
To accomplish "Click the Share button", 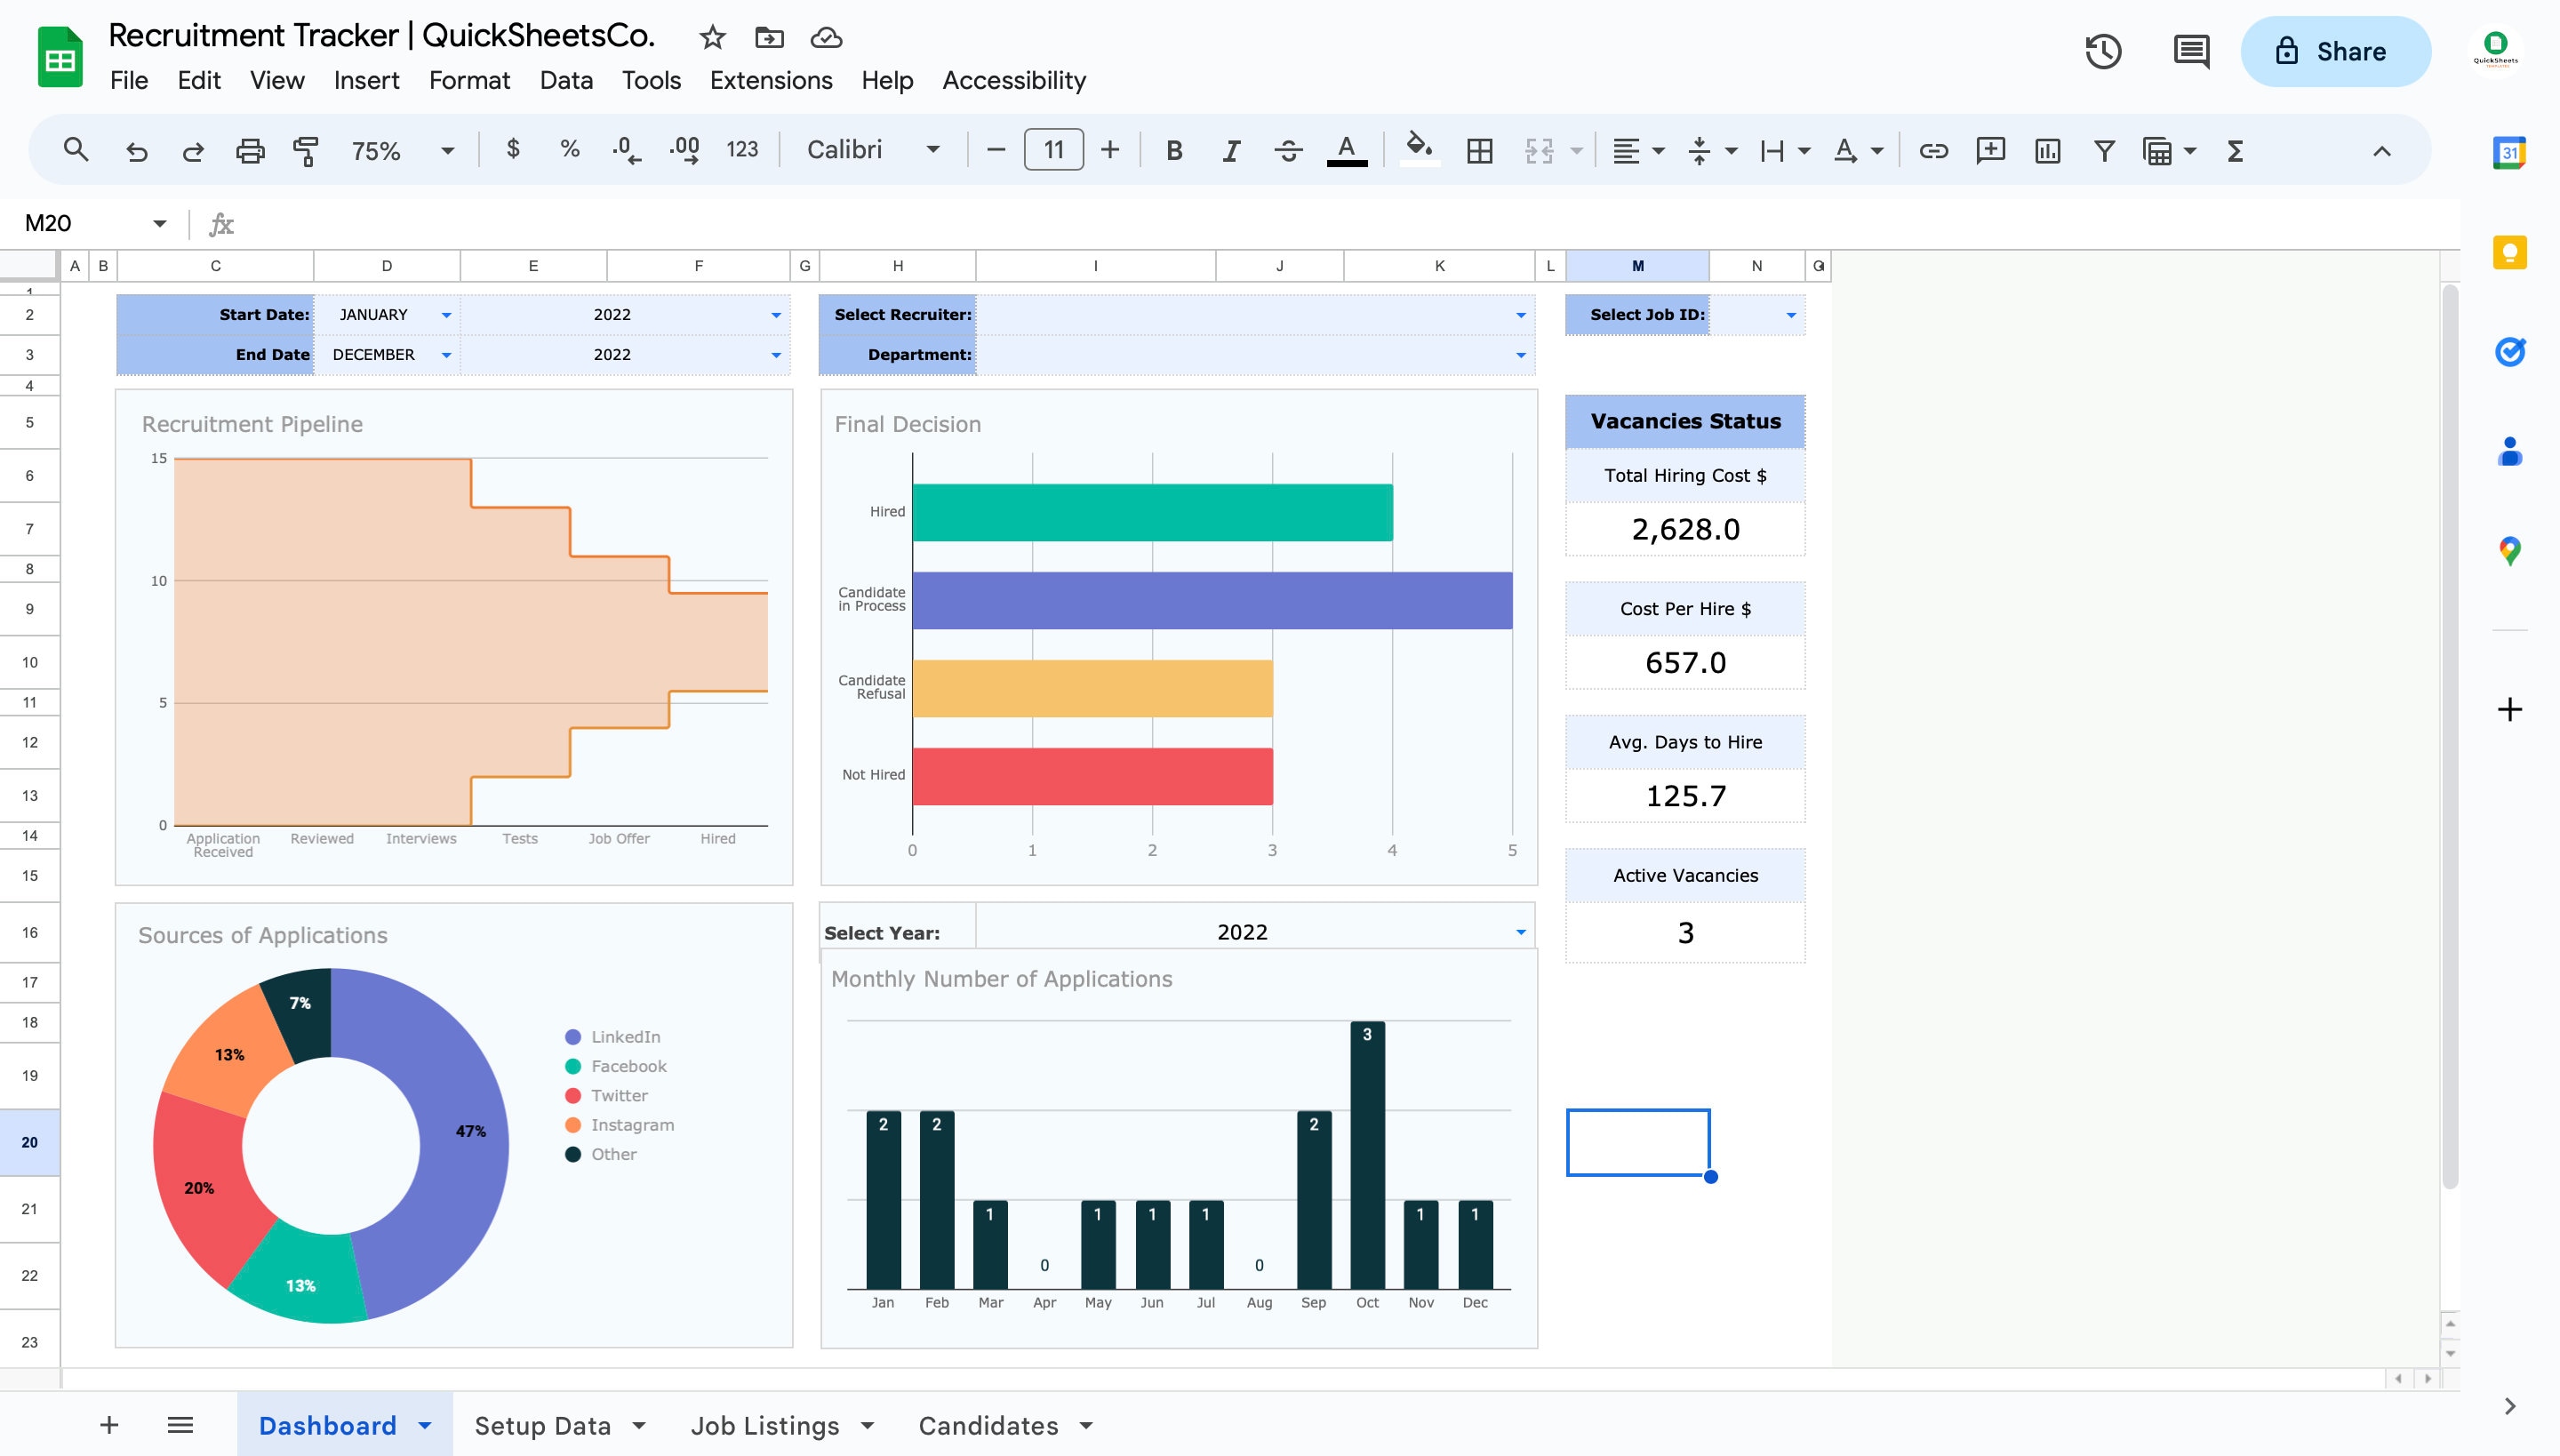I will point(2336,51).
